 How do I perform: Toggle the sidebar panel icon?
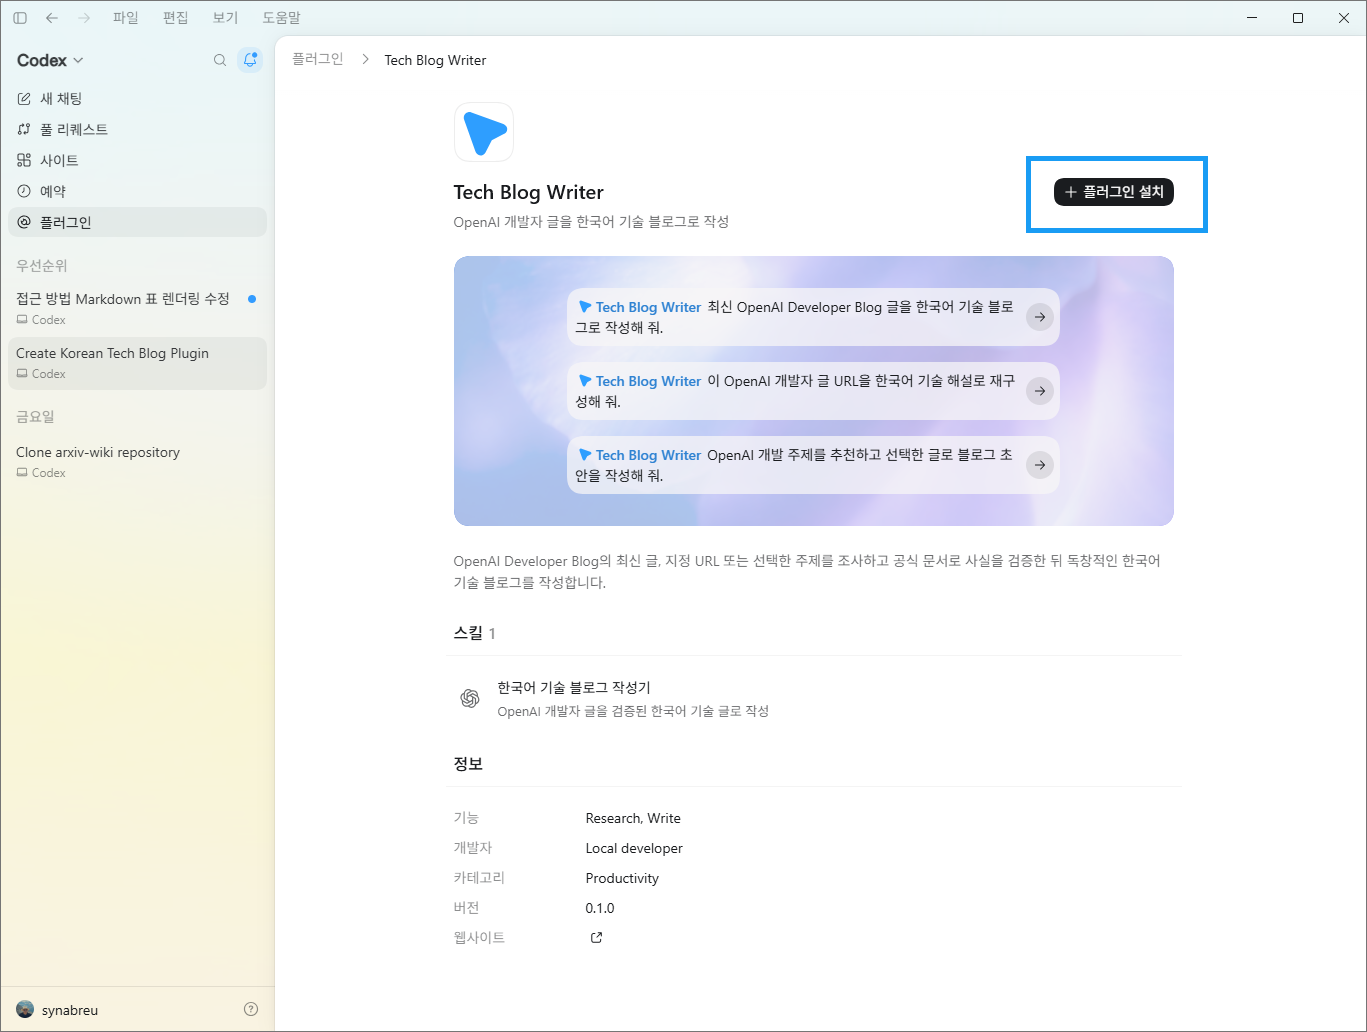tap(20, 18)
